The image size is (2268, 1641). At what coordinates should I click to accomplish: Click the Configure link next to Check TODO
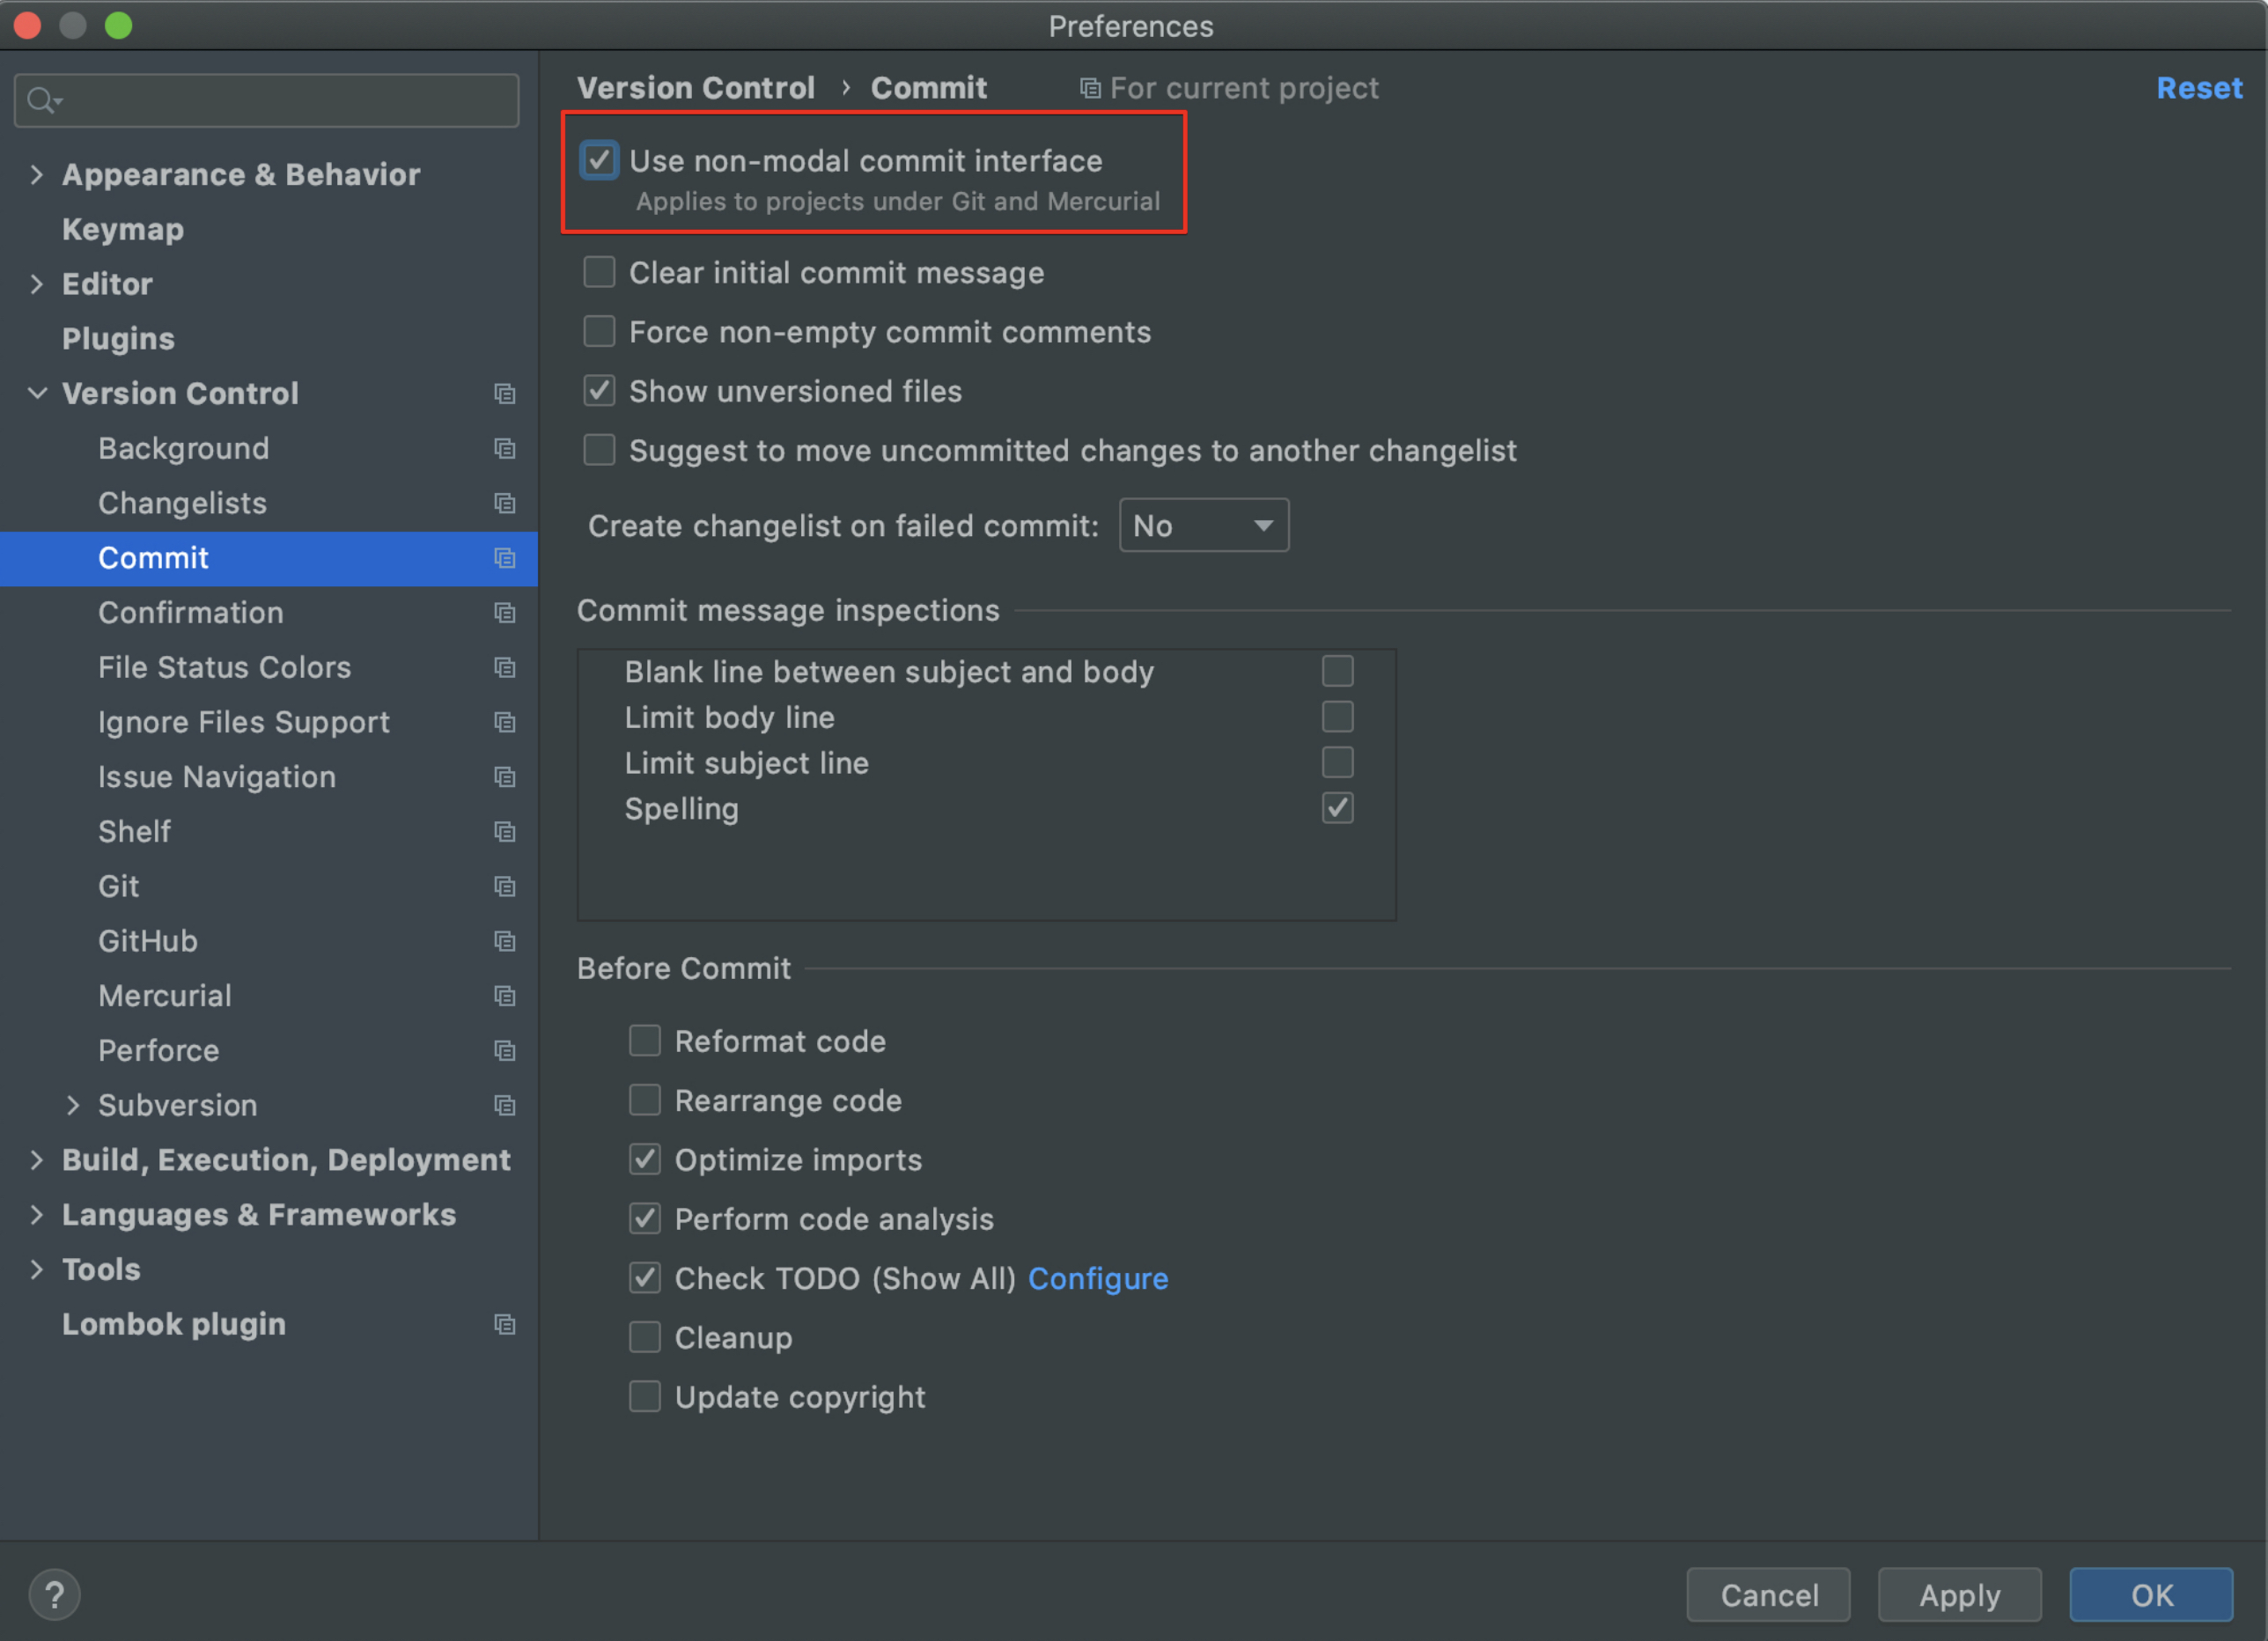coord(1097,1278)
